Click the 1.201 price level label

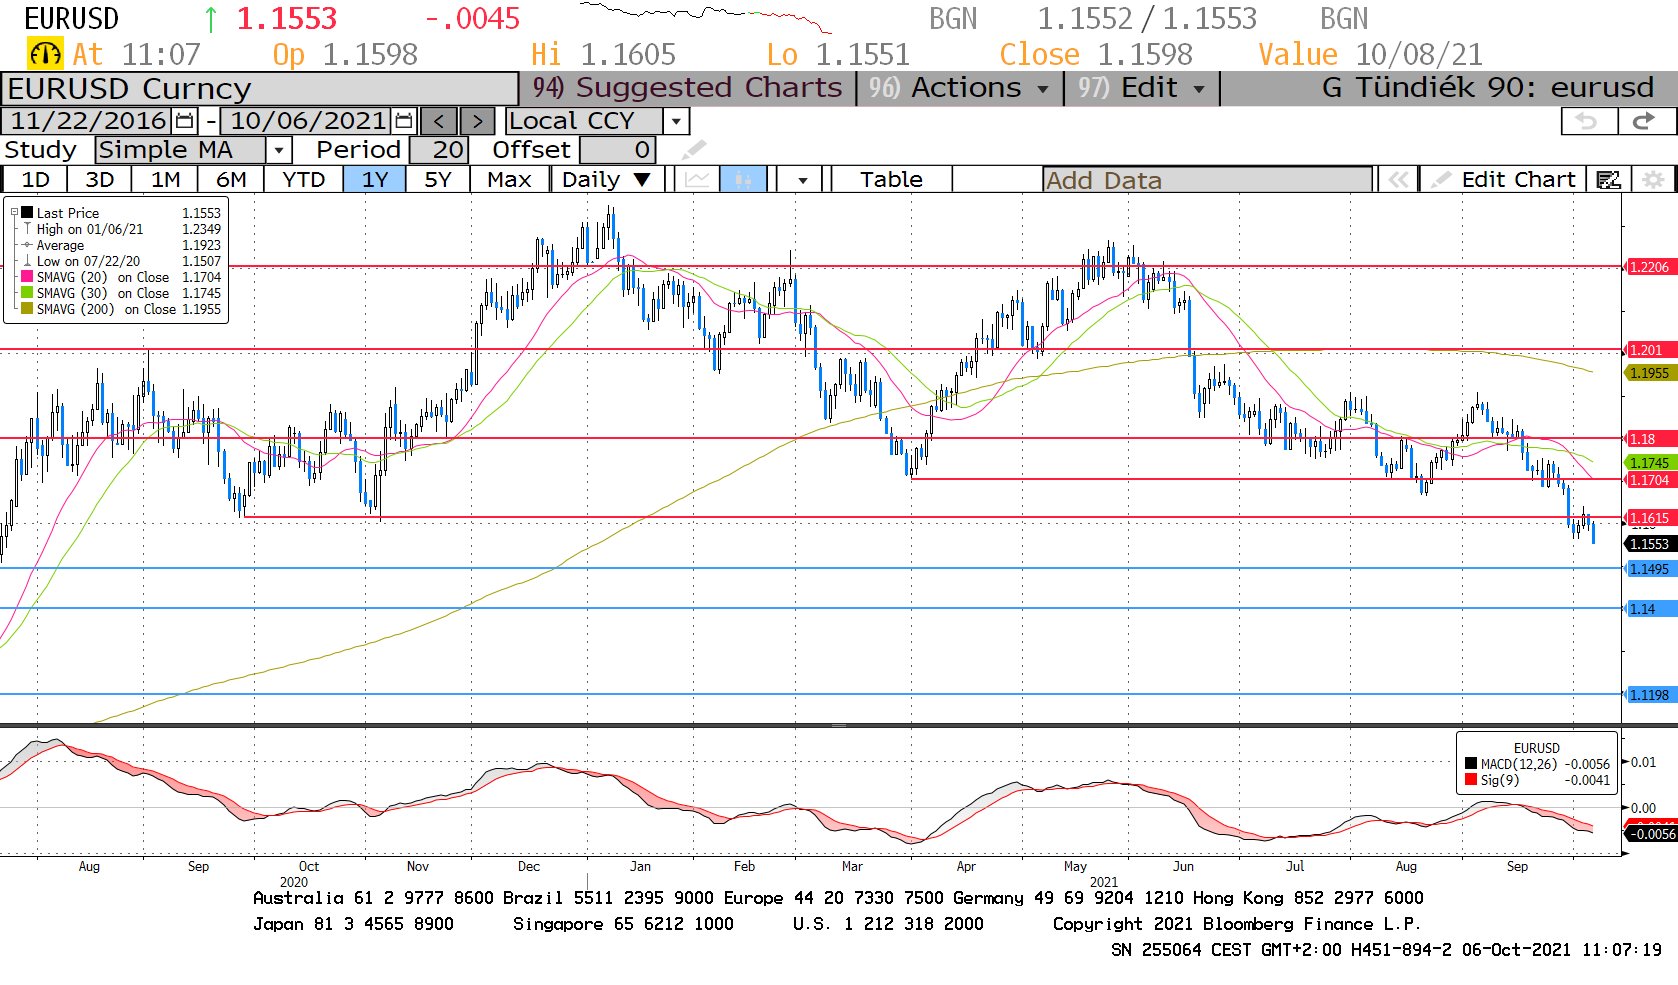[x=1649, y=350]
